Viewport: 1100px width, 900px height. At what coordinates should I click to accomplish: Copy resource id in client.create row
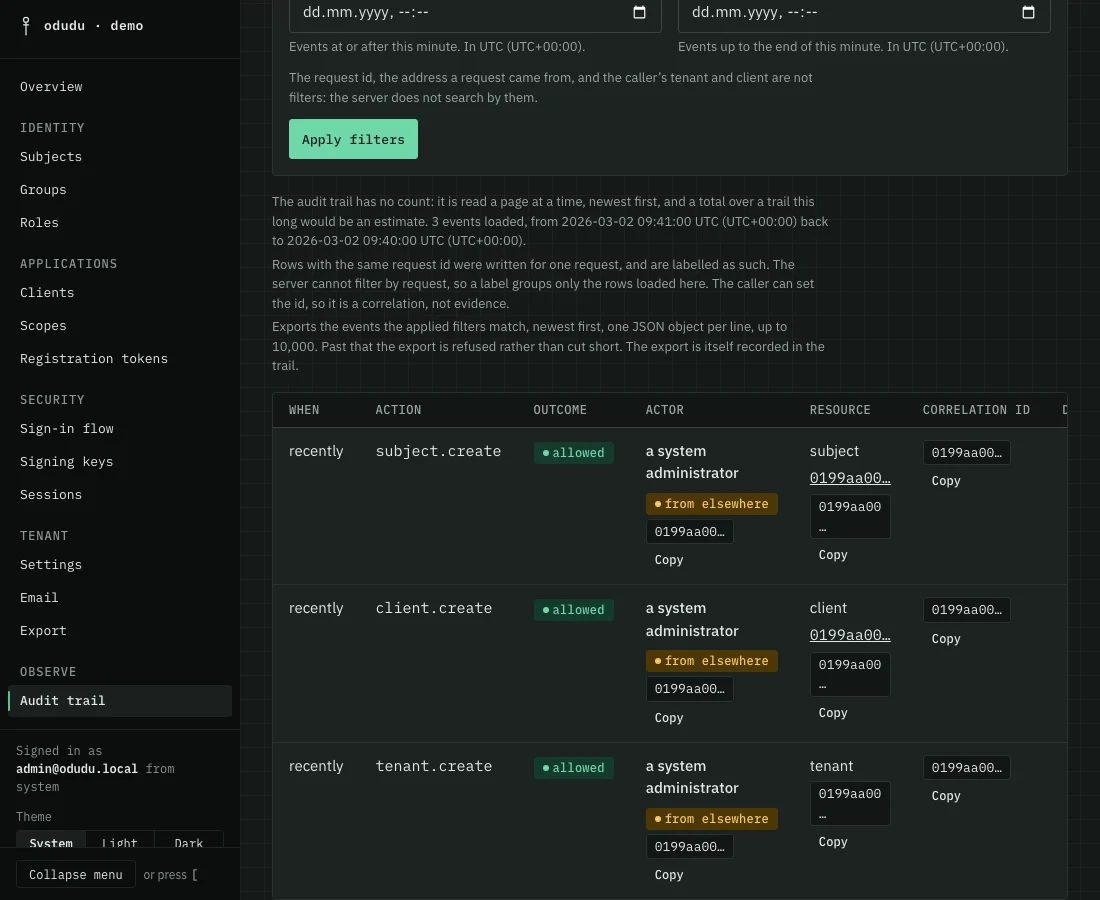[x=833, y=713]
